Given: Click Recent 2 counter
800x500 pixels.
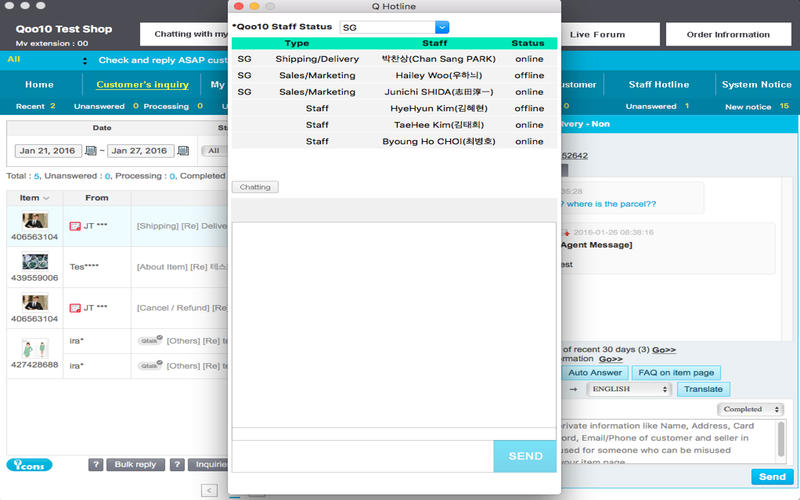Looking at the screenshot, I should click(x=35, y=106).
